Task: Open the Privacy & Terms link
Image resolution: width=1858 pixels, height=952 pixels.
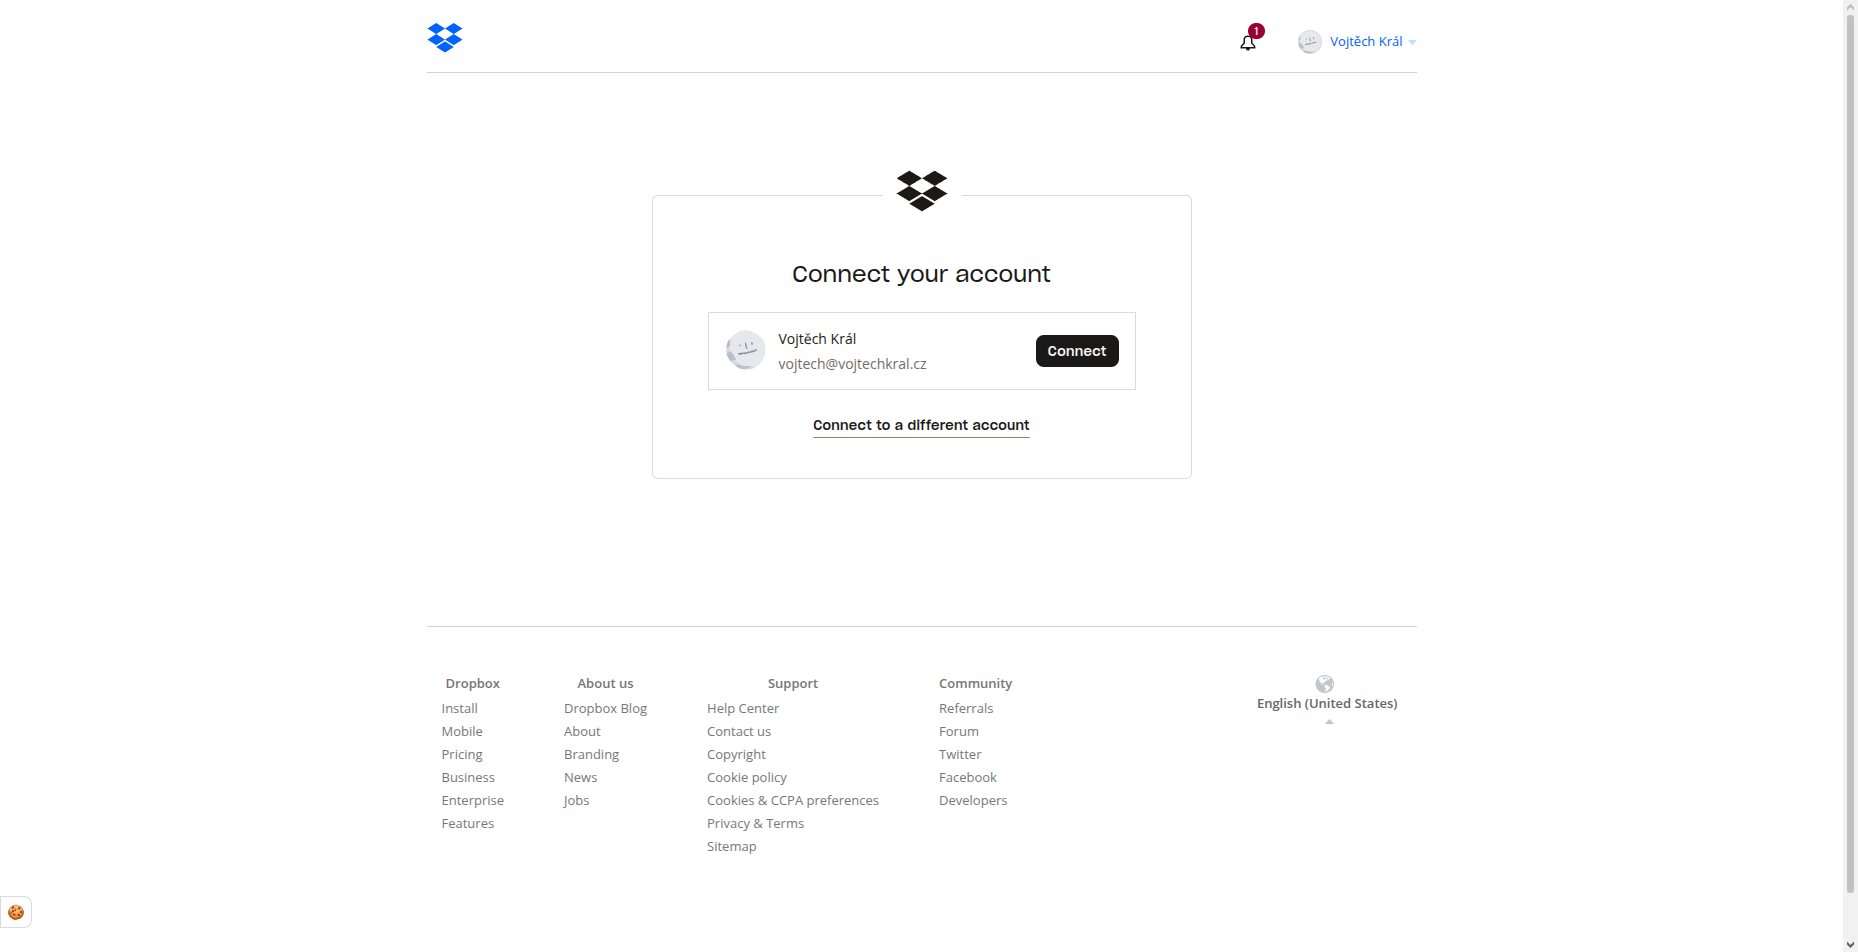Action: click(x=756, y=823)
